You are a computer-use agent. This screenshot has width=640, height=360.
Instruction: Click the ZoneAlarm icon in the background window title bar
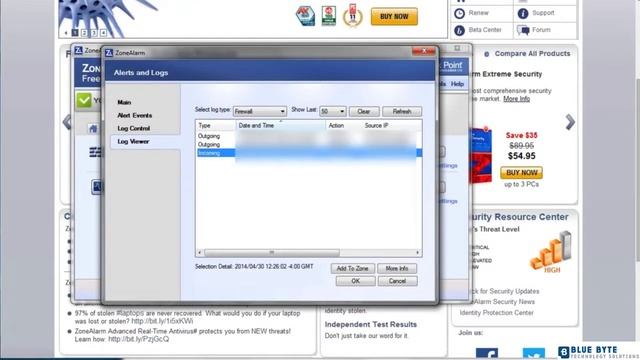(x=78, y=50)
